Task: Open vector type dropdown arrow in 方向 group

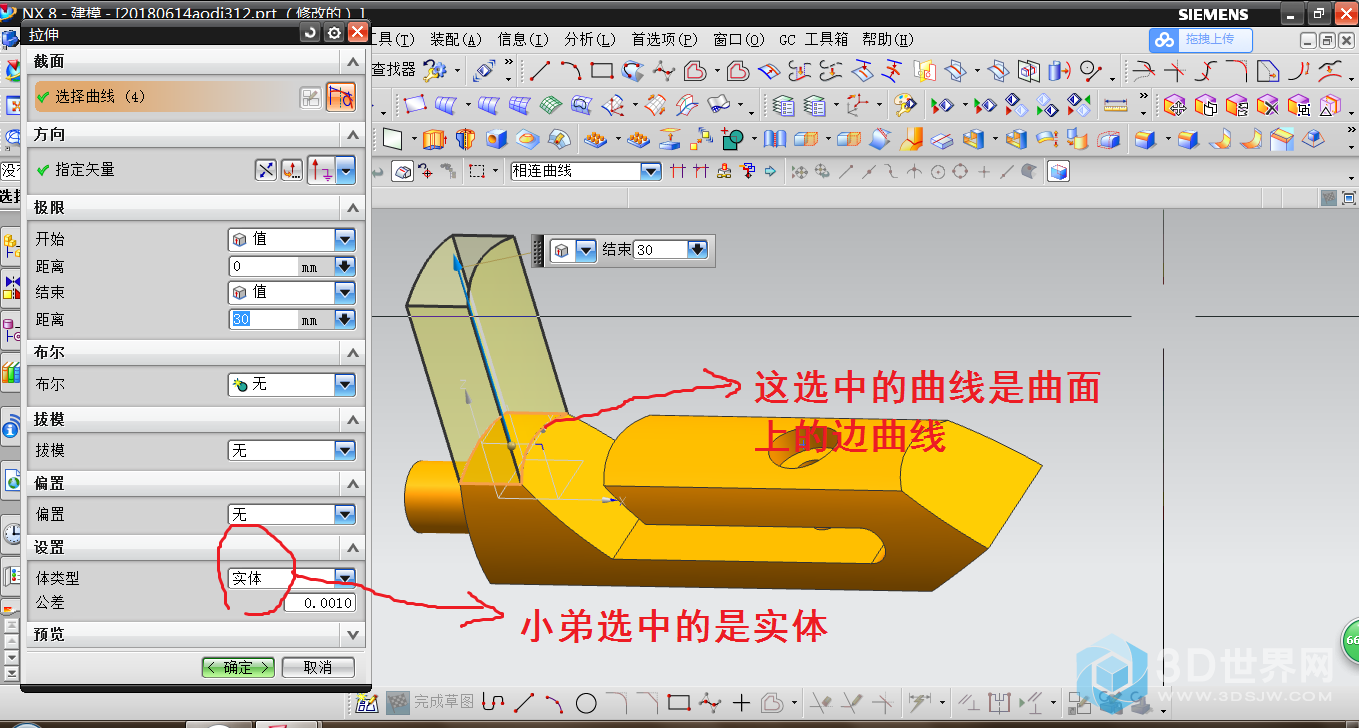Action: click(x=346, y=170)
